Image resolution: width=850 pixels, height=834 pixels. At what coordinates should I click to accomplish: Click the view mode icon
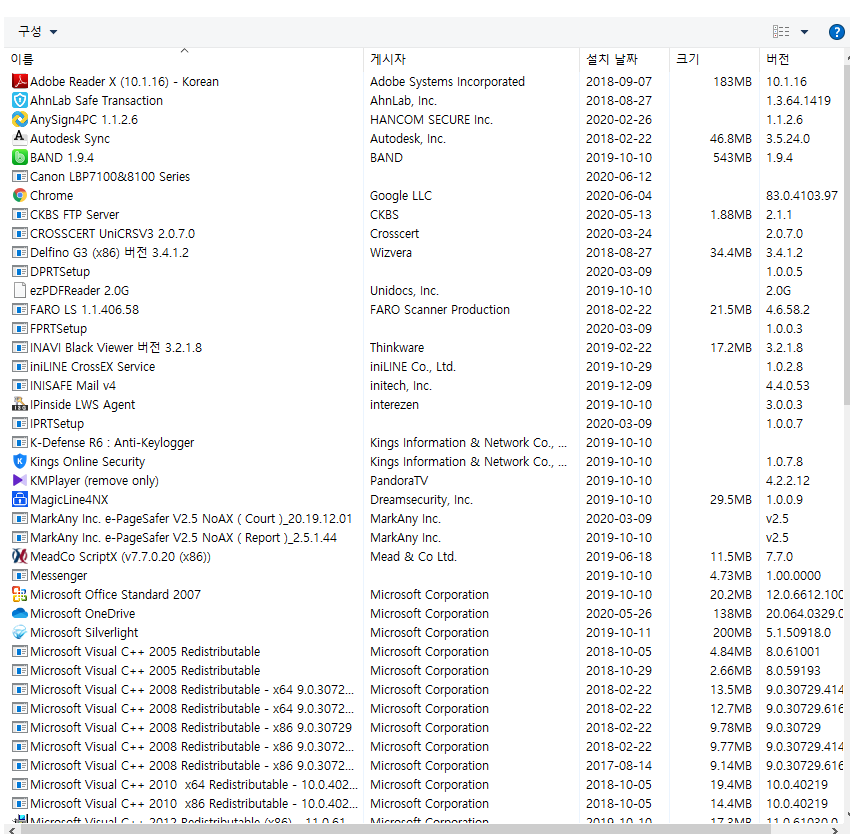tap(781, 31)
